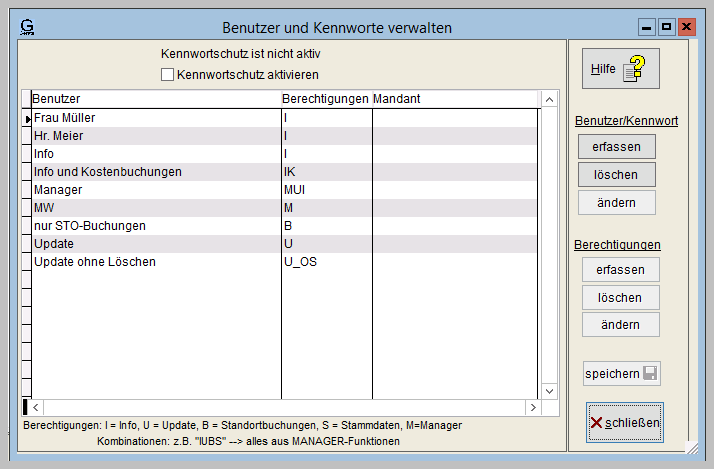
Task: Click erfassen under Benutzer/Kennwort
Action: [x=616, y=146]
